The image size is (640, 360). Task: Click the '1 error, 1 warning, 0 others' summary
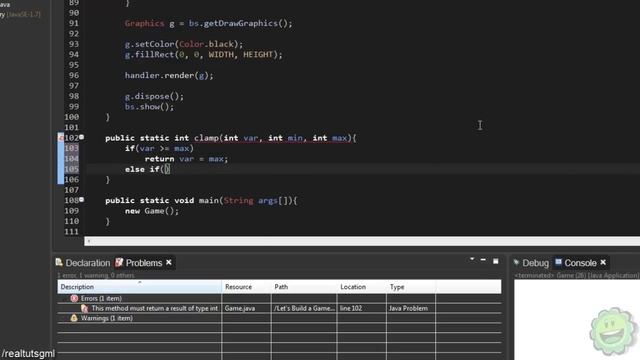pos(96,276)
